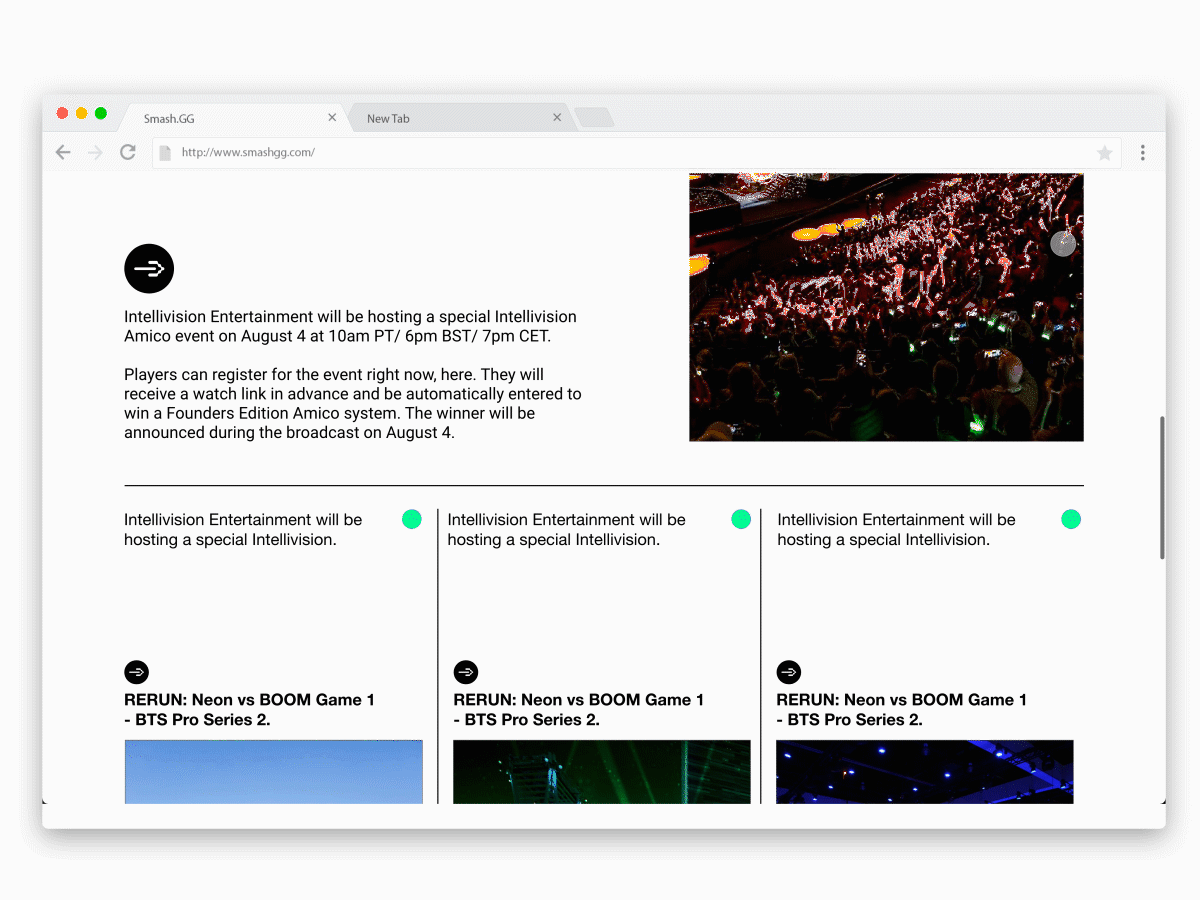Click the middle card's Intellivision Entertainment text
The image size is (1200, 900).
[x=566, y=530]
